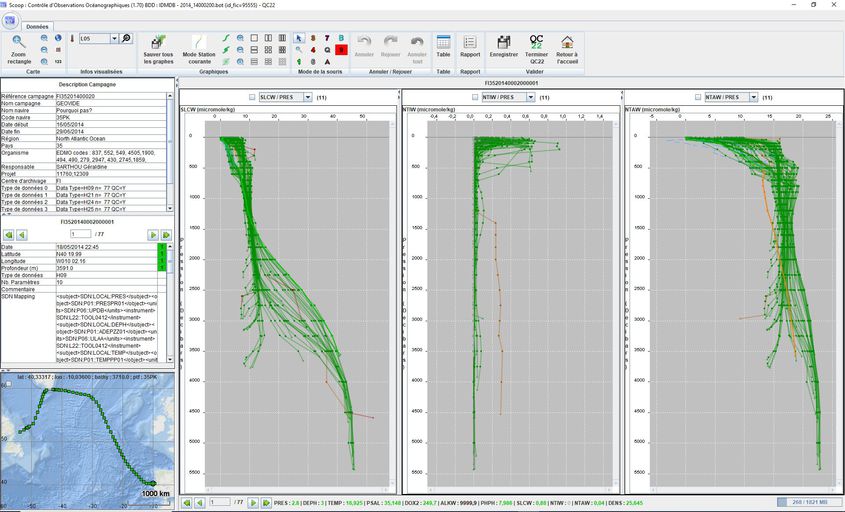Image resolution: width=845 pixels, height=512 pixels.
Task: Go to next station in left panel
Action: pos(153,235)
